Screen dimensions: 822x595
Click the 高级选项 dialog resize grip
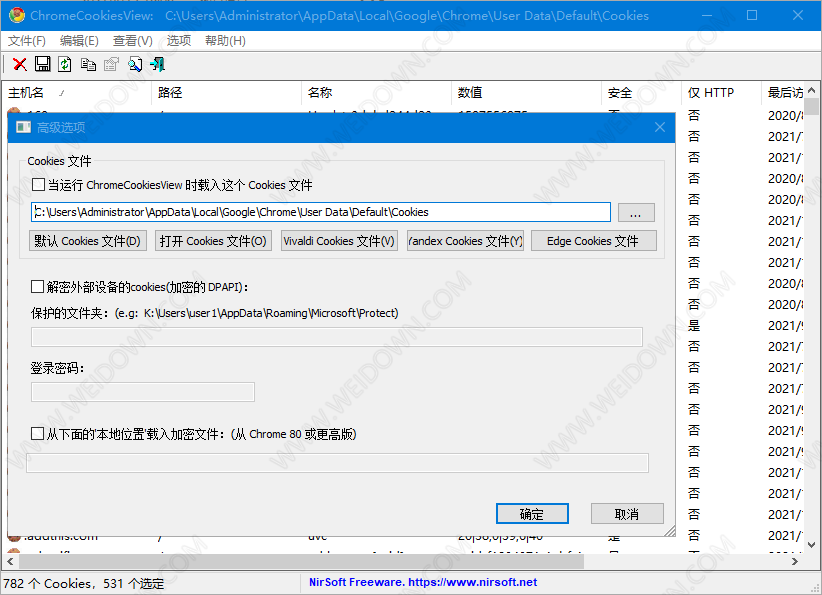pos(669,531)
